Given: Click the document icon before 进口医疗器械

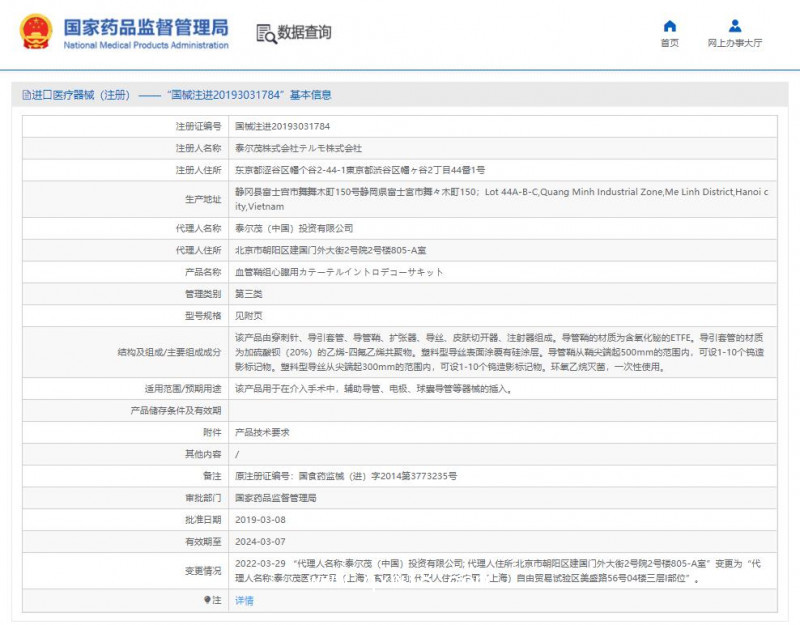Looking at the screenshot, I should 25,95.
